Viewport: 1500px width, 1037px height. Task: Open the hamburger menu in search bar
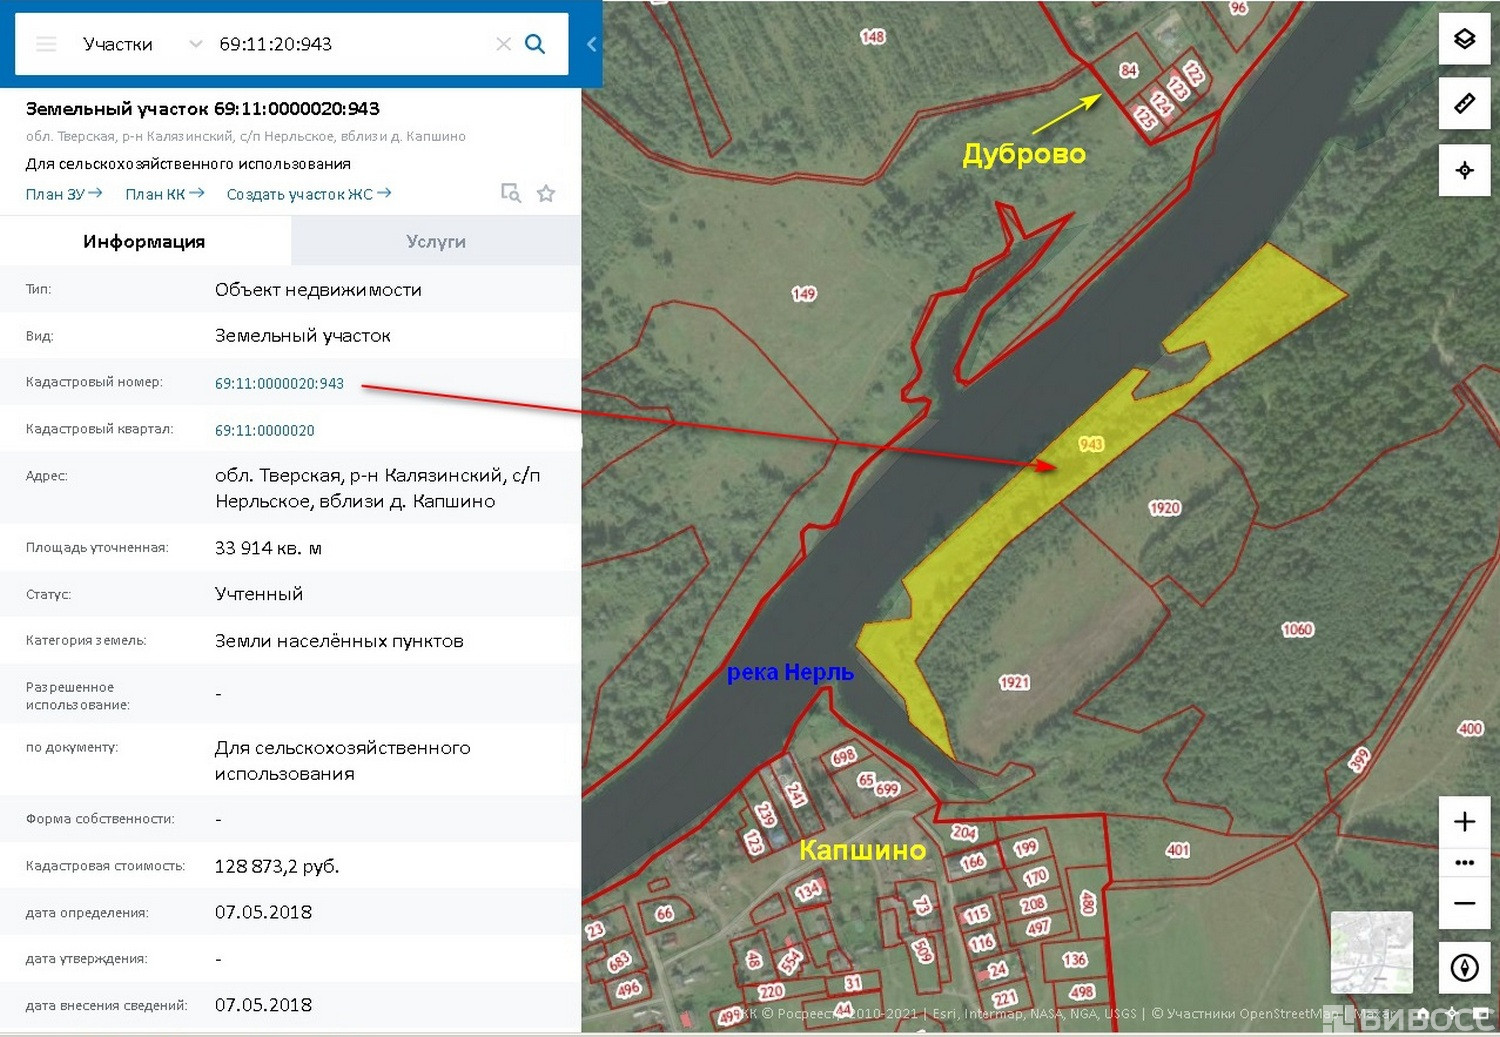46,44
